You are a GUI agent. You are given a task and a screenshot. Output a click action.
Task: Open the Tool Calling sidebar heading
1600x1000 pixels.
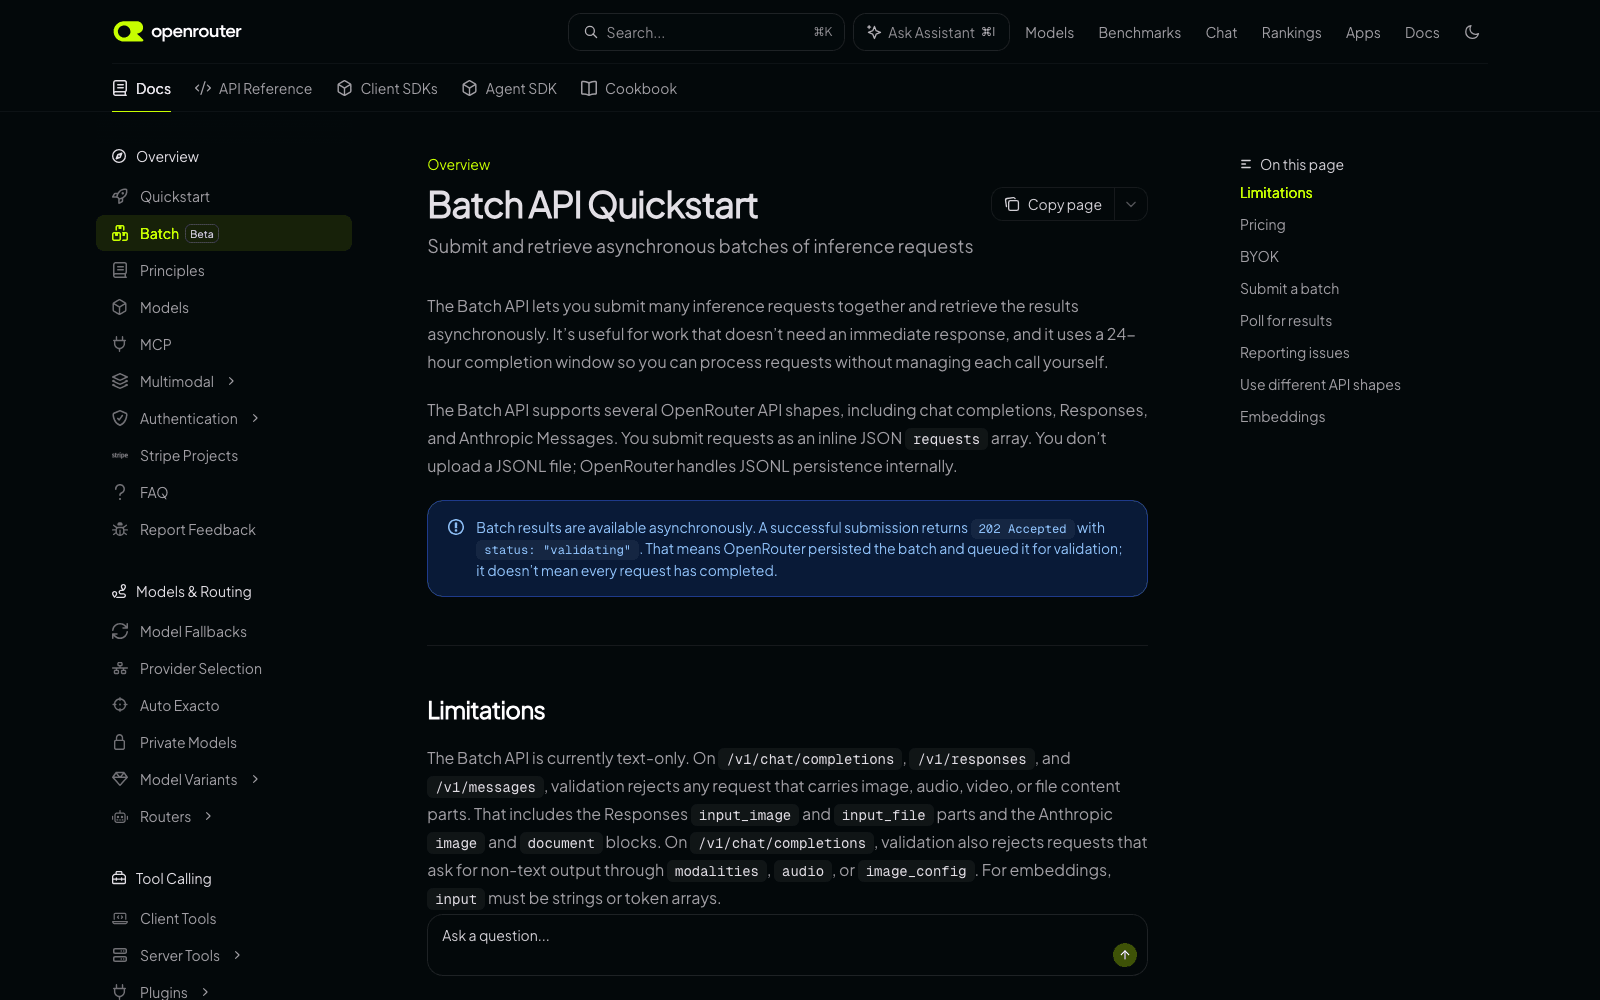coord(162,878)
